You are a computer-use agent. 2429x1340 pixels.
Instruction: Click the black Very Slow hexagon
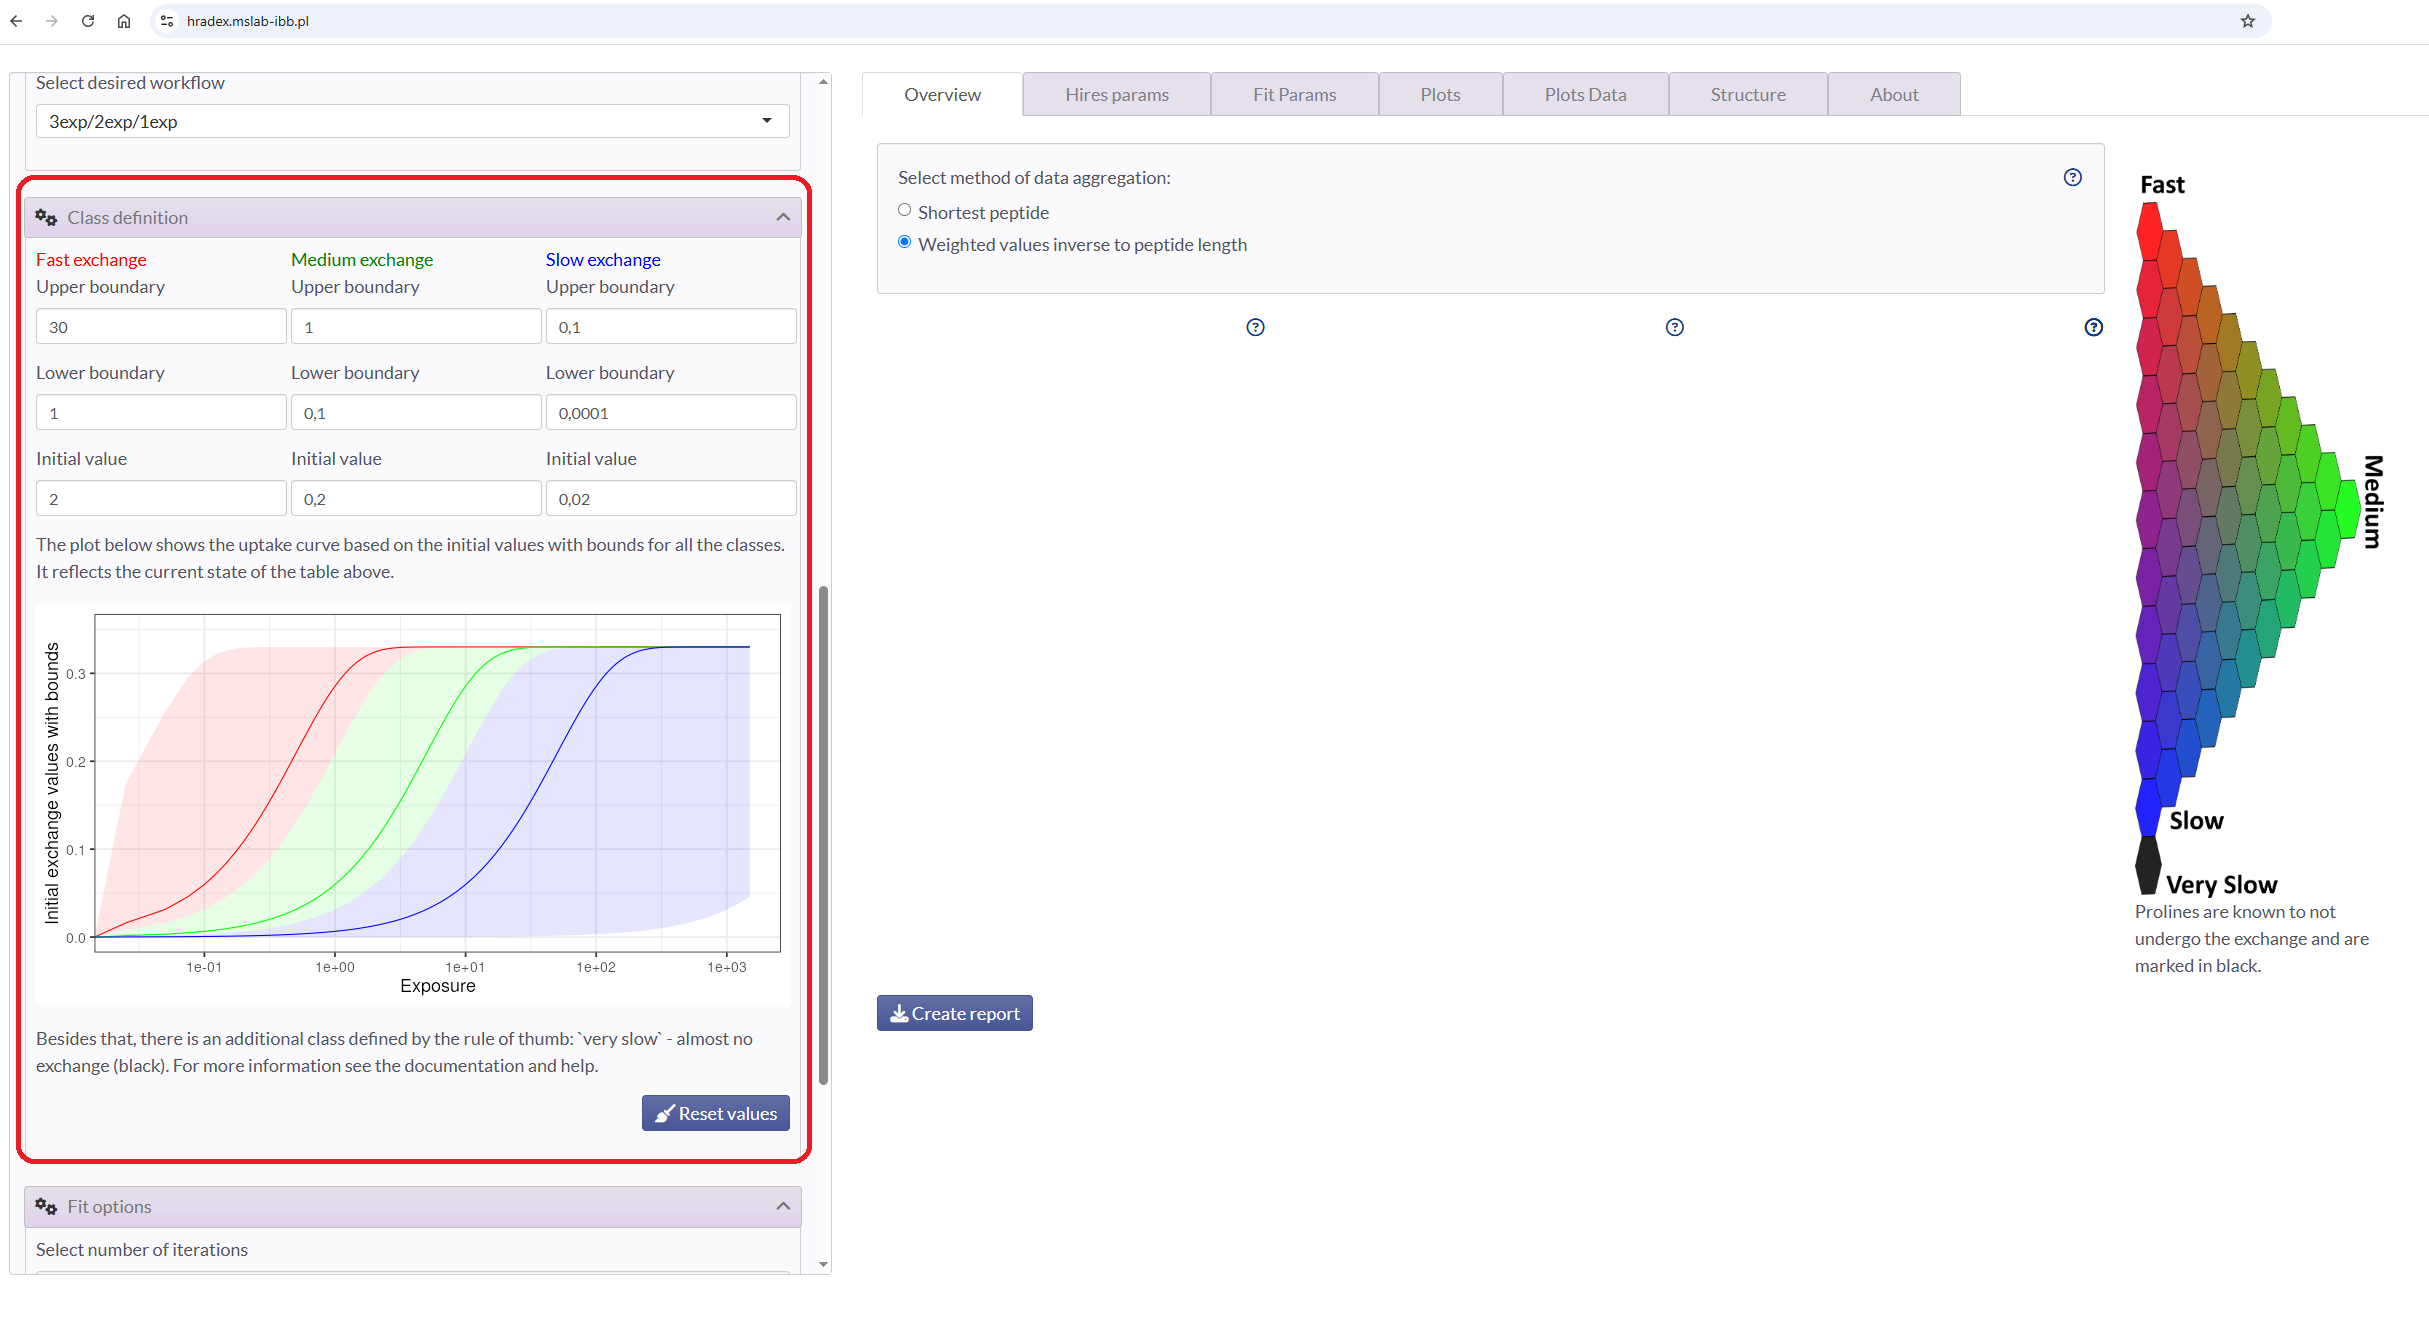tap(2148, 865)
